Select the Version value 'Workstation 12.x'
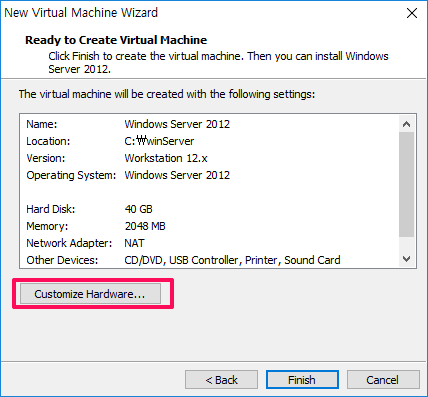The height and width of the screenshot is (397, 428). (166, 158)
